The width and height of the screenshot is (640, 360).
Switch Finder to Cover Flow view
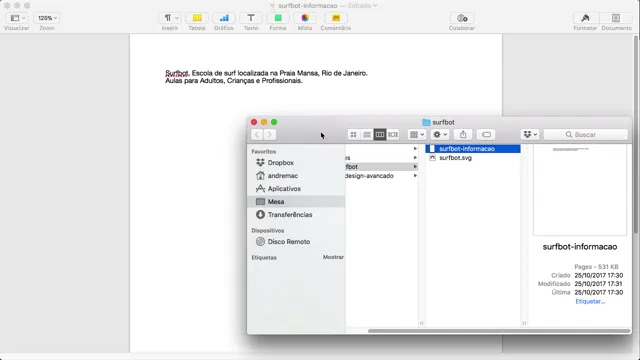click(393, 134)
